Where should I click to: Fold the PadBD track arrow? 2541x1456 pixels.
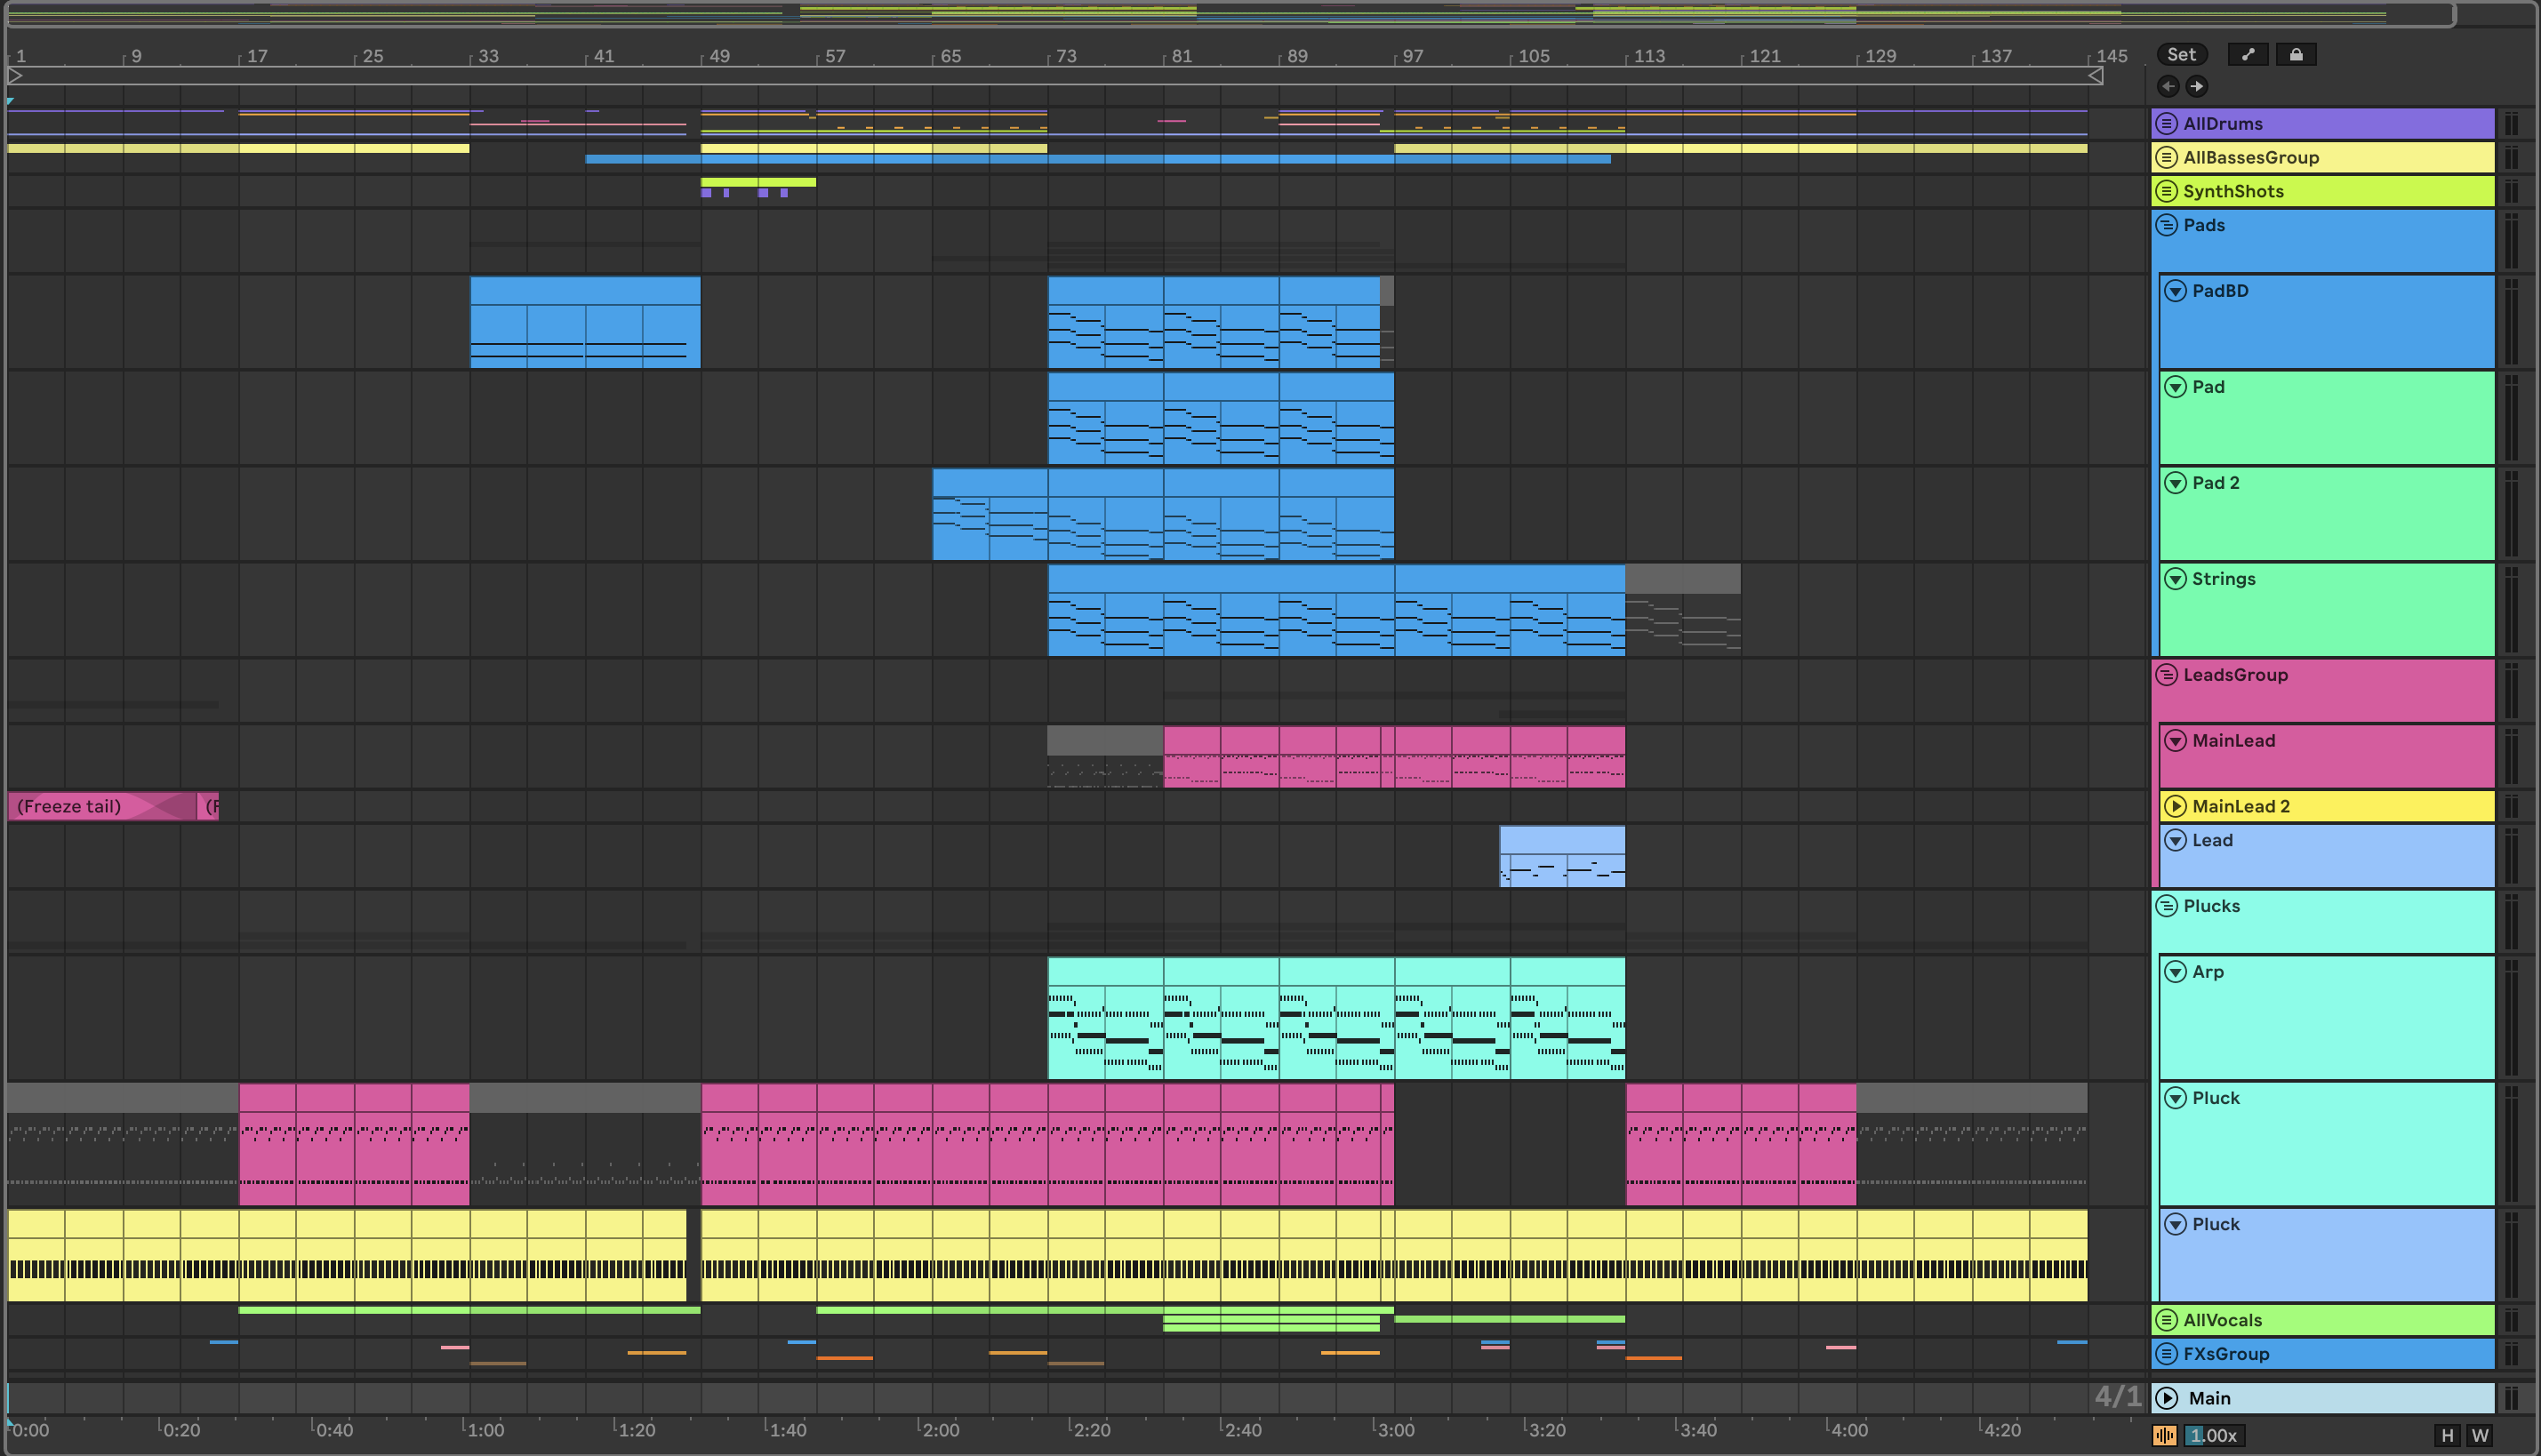pyautogui.click(x=2175, y=291)
